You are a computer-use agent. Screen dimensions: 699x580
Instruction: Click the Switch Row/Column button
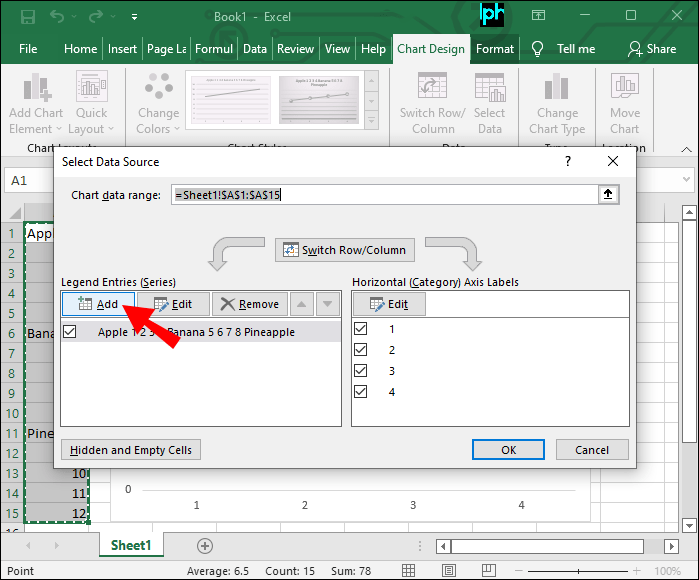[345, 250]
